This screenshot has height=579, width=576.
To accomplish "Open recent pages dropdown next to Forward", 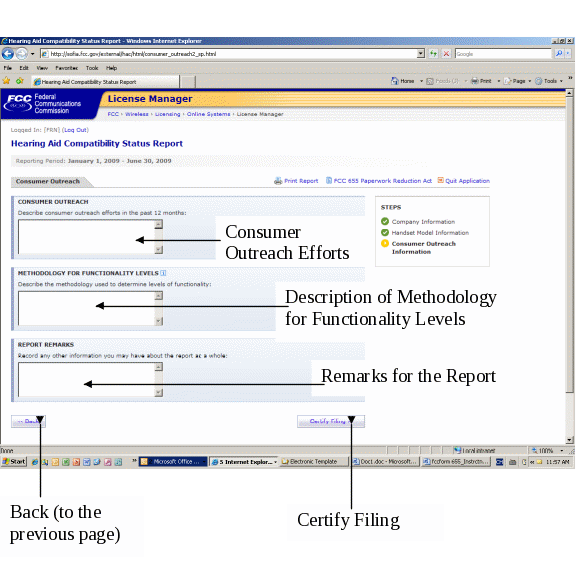I will [x=32, y=54].
